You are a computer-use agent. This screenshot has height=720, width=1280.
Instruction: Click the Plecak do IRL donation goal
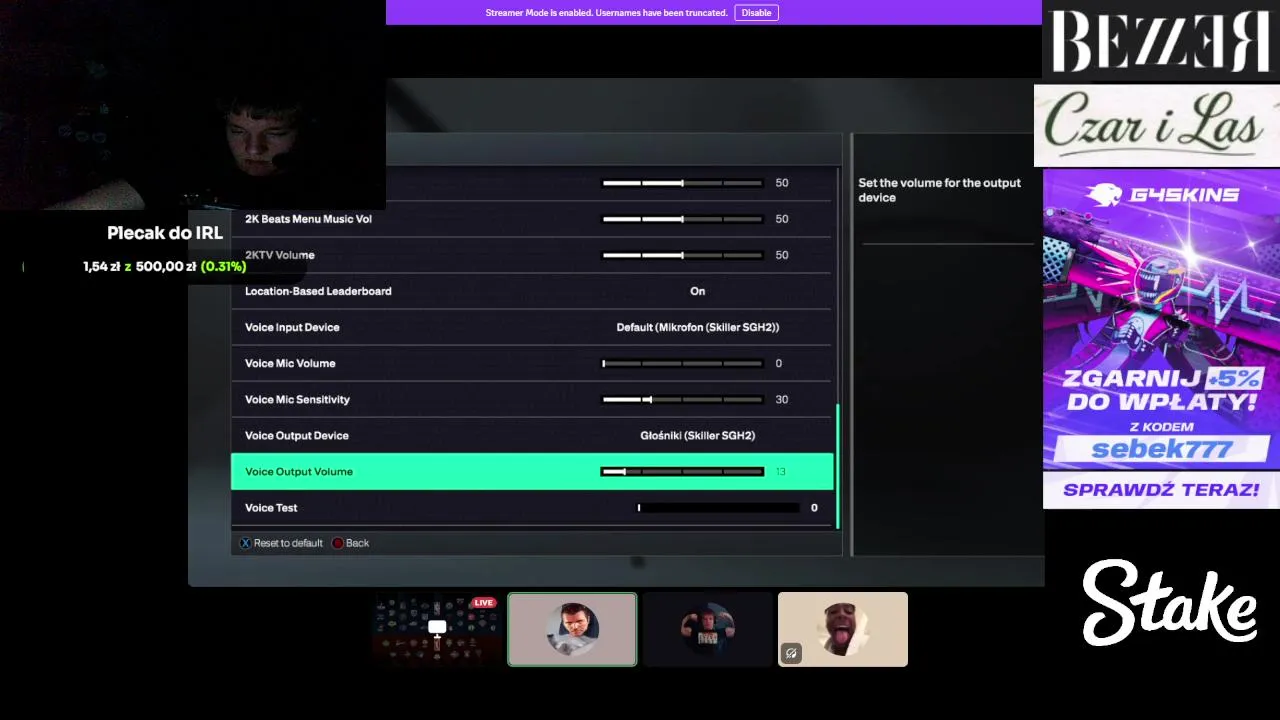point(165,233)
